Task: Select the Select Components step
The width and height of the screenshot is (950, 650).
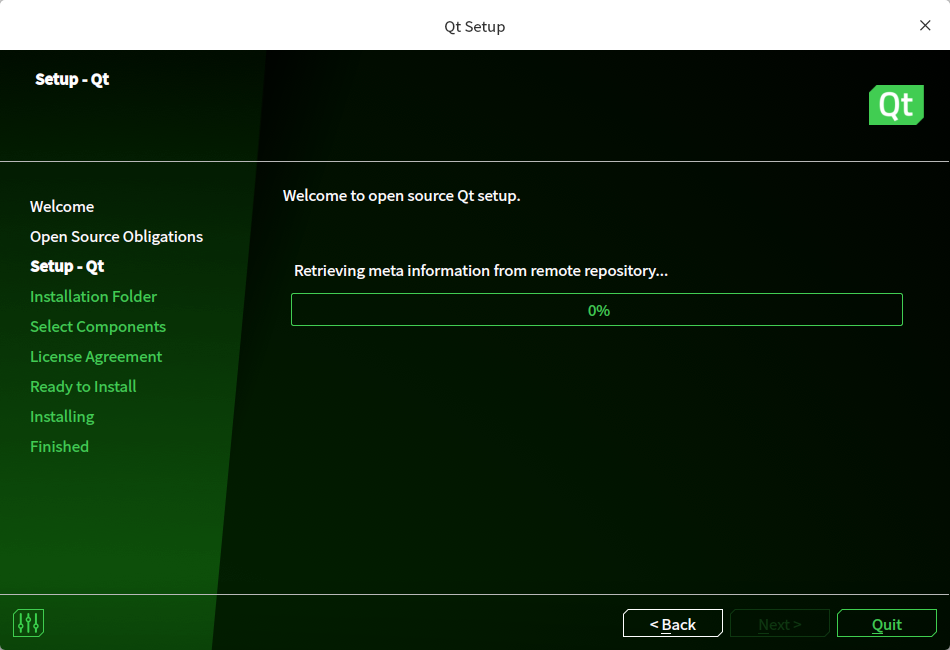Action: 97,326
